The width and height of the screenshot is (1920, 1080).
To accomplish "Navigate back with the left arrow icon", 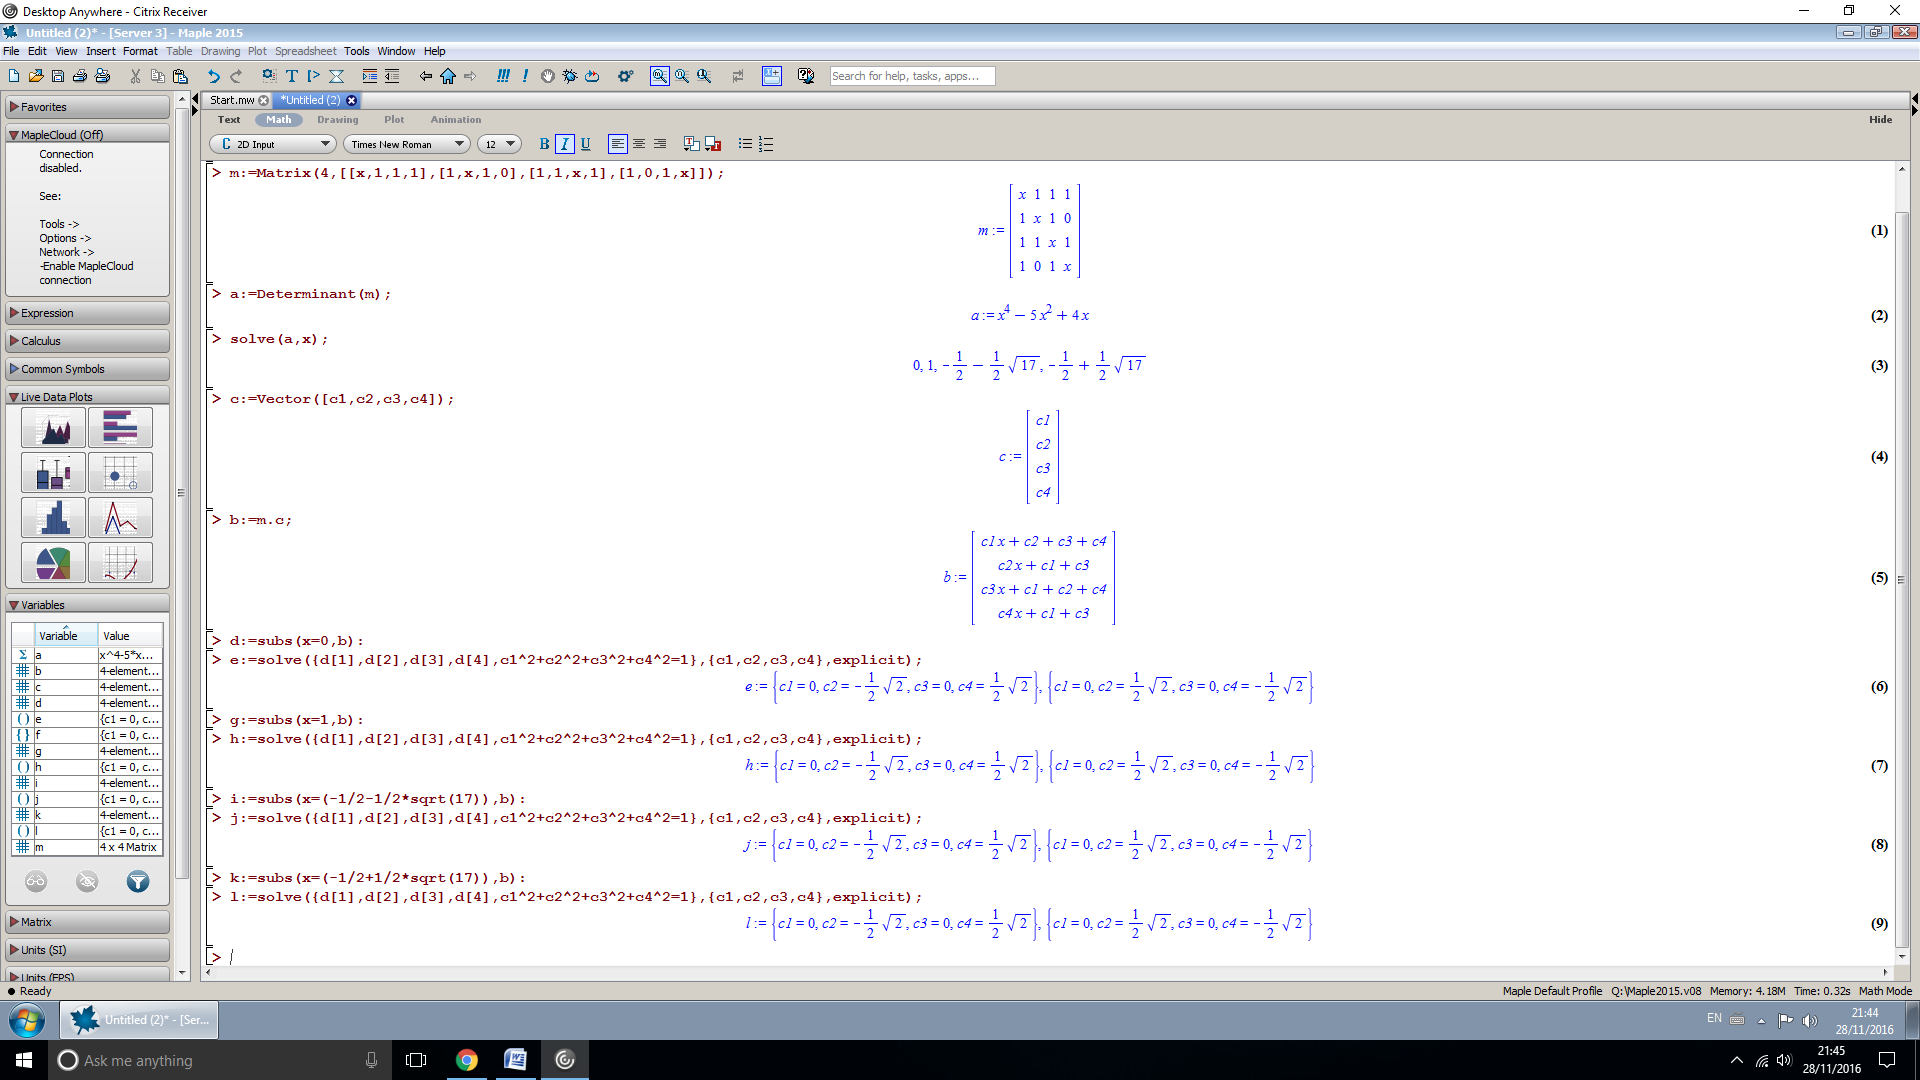I will [x=426, y=76].
